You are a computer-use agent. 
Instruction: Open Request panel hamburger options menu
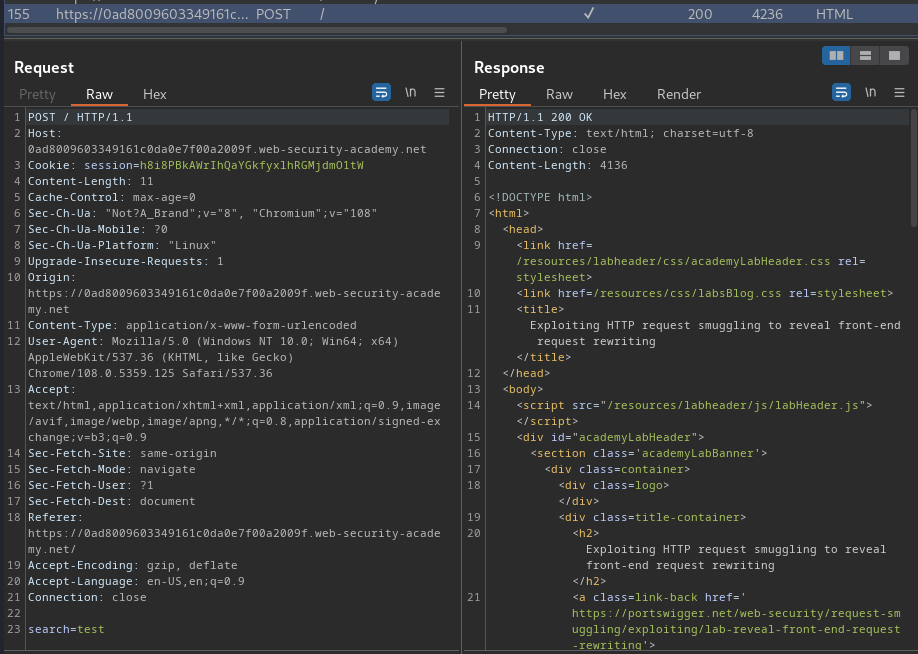point(439,93)
